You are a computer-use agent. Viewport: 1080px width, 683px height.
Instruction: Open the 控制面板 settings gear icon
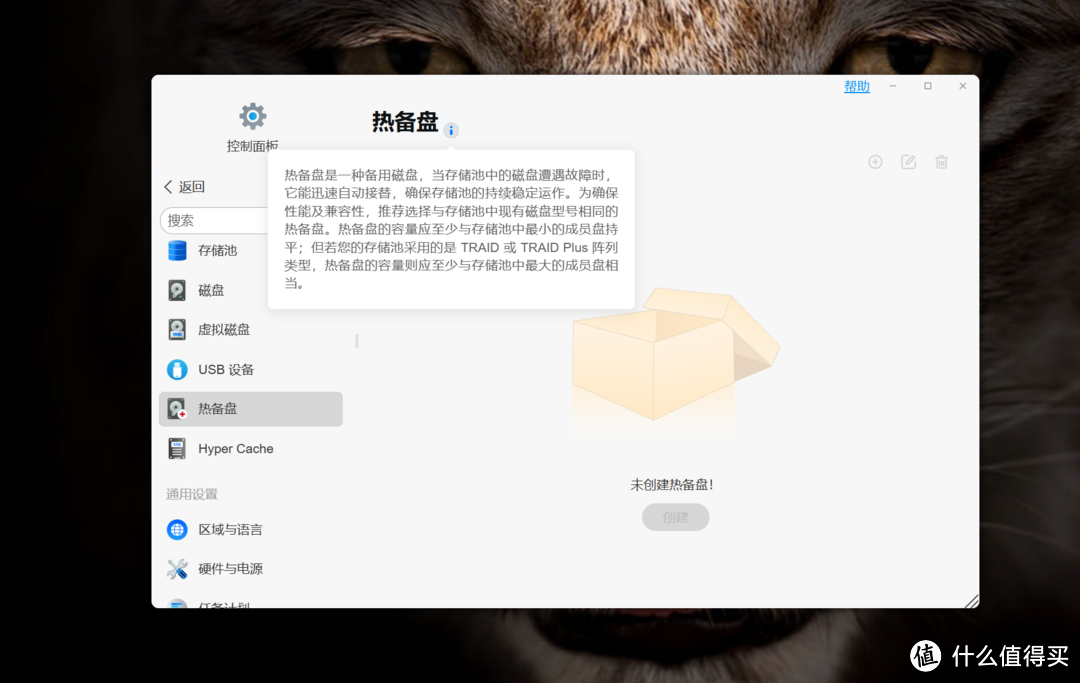point(252,116)
